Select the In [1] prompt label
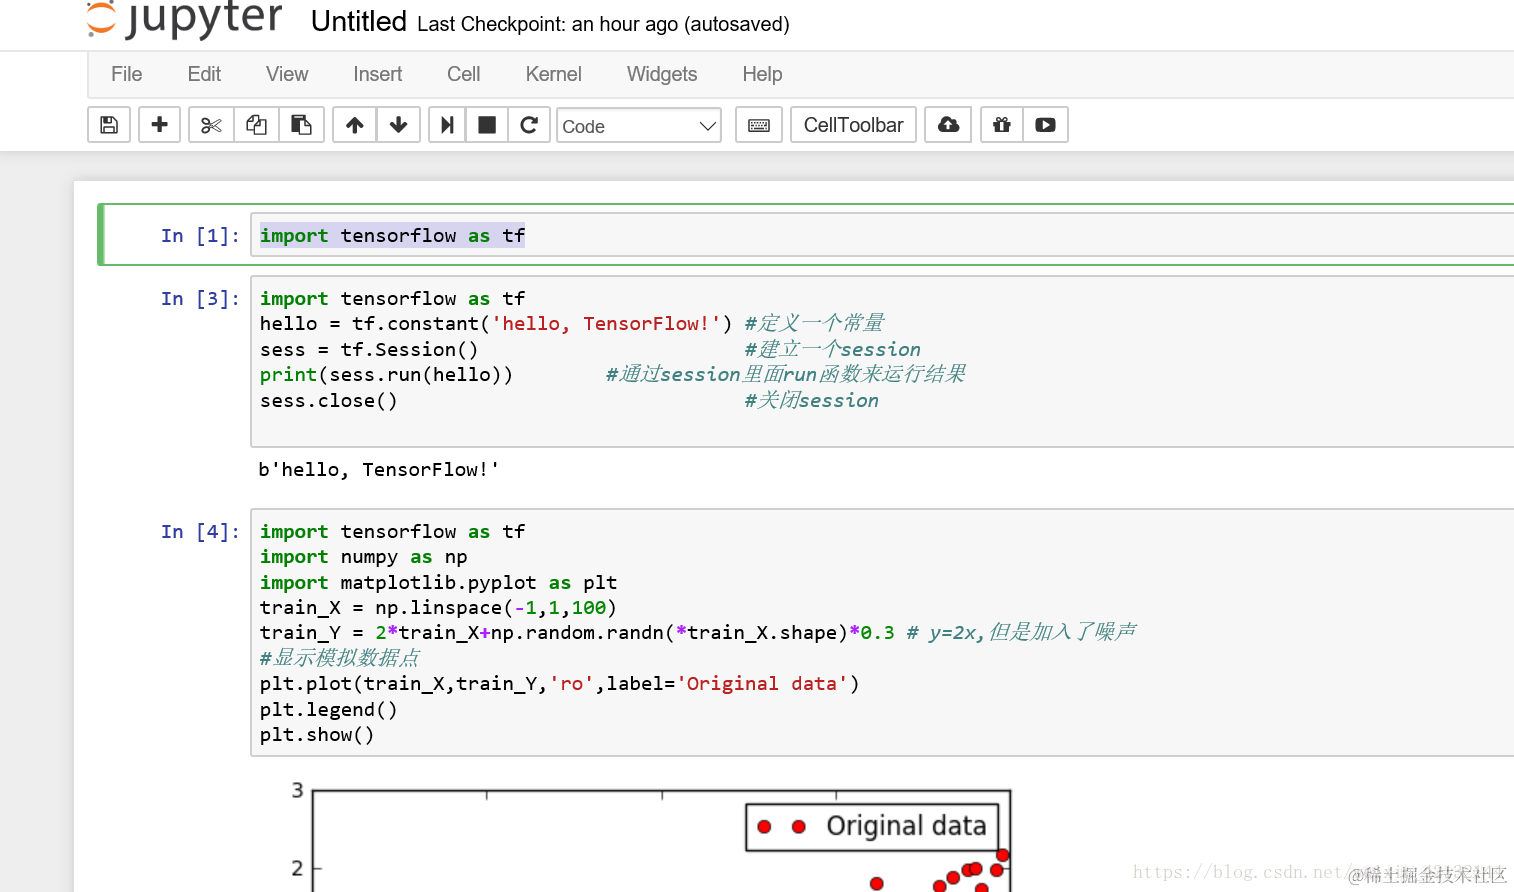 (x=200, y=235)
